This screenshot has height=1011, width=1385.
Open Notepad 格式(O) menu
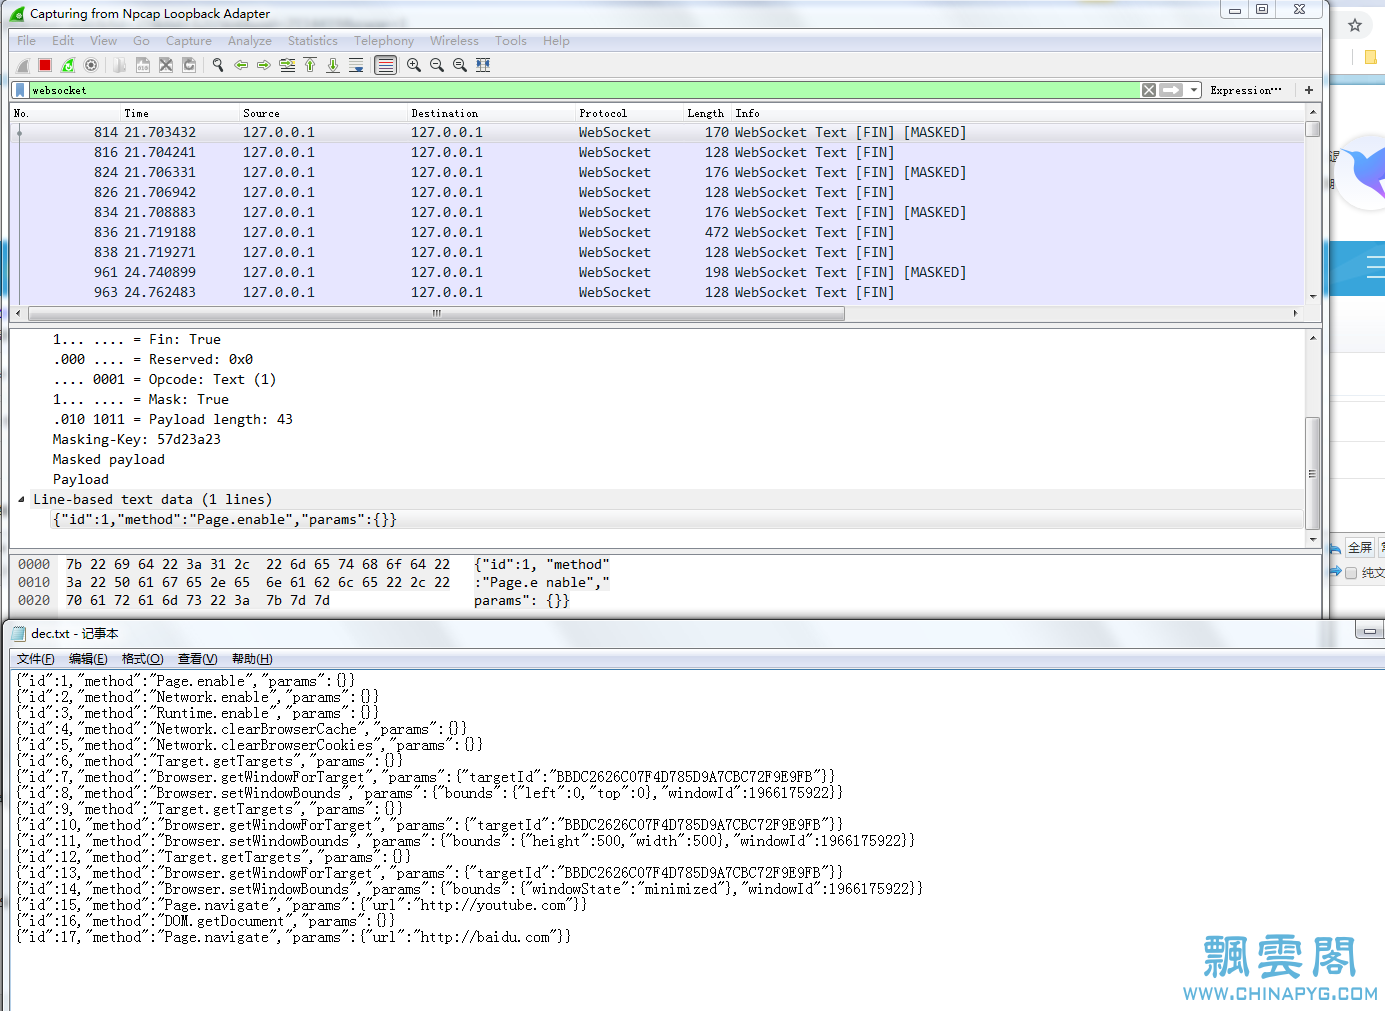pos(142,659)
